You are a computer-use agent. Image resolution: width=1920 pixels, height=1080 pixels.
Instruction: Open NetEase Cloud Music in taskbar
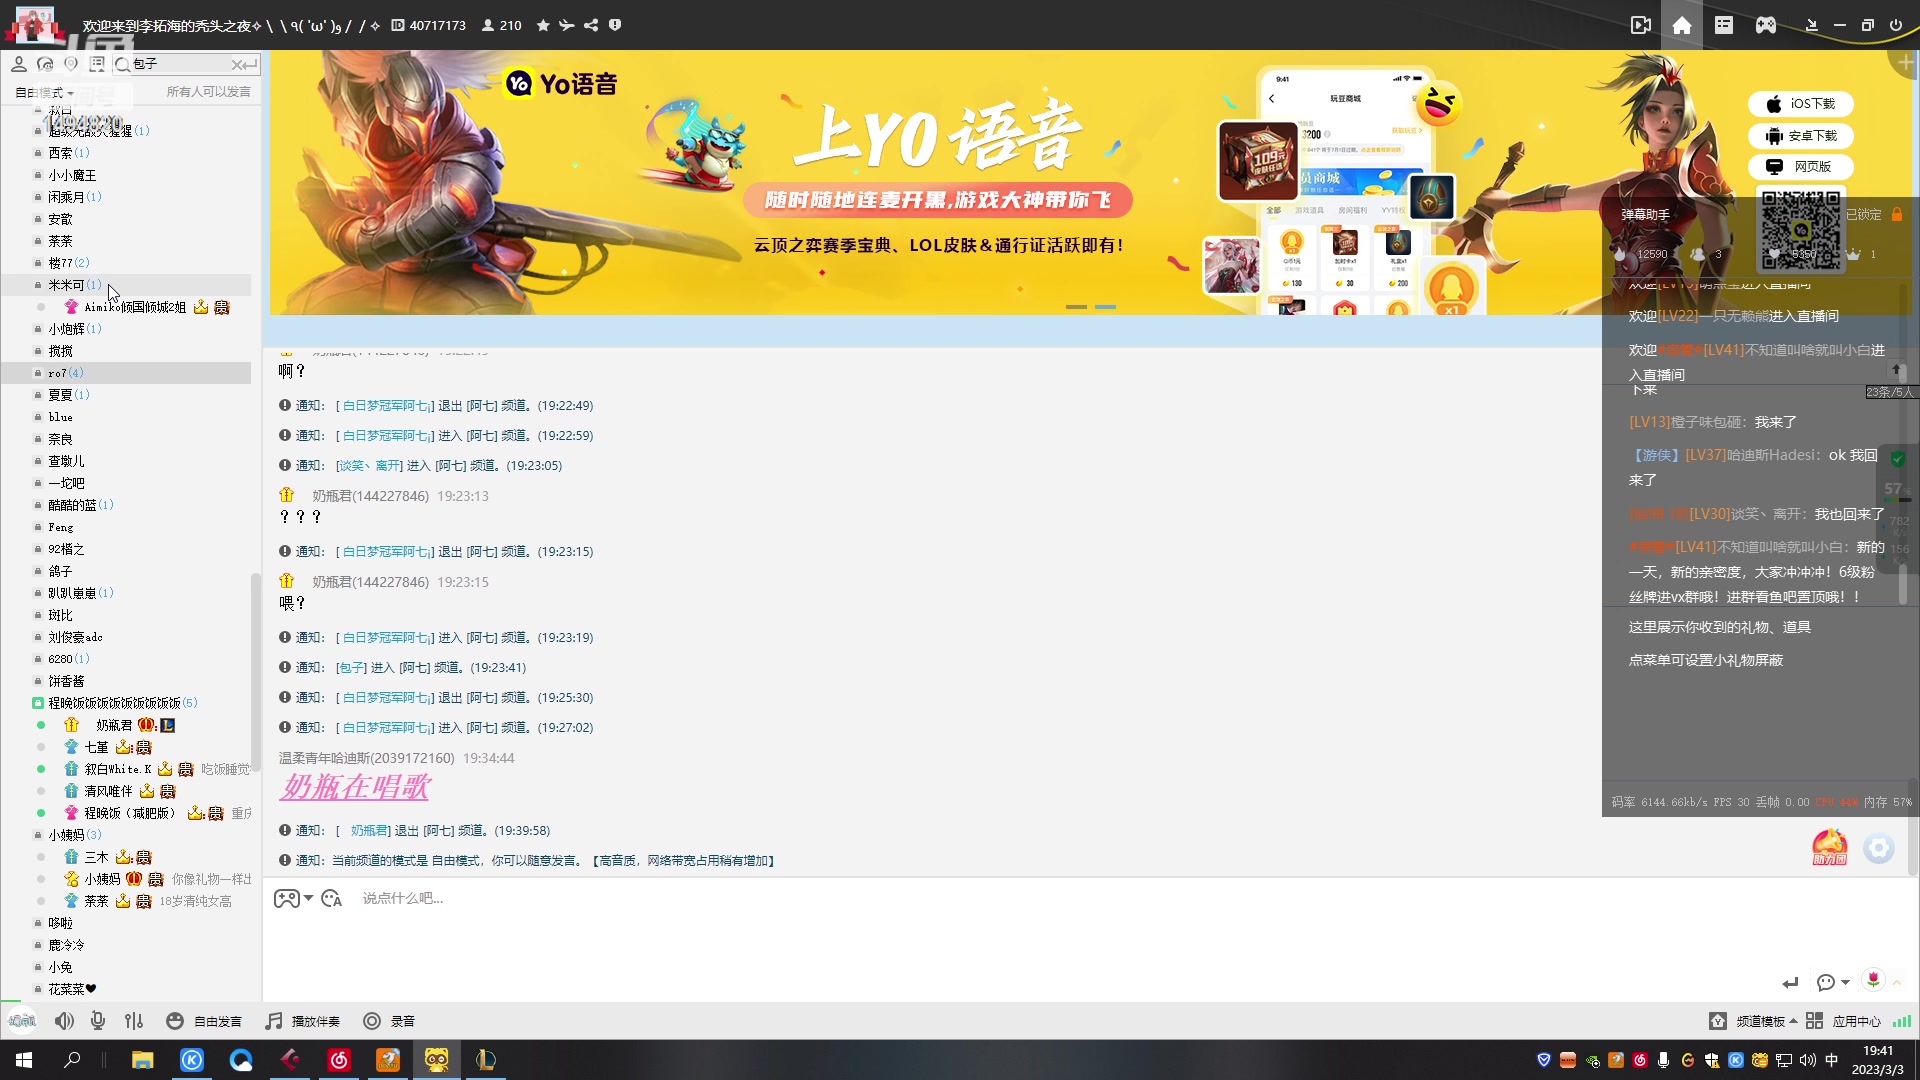coord(339,1060)
